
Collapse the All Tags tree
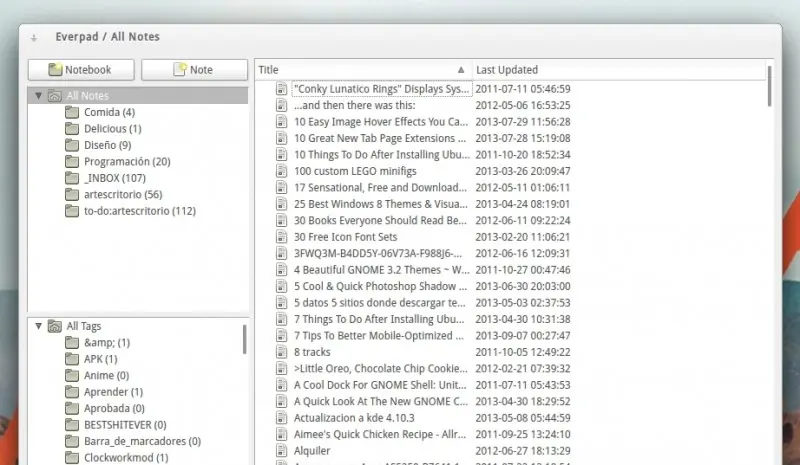coord(38,326)
